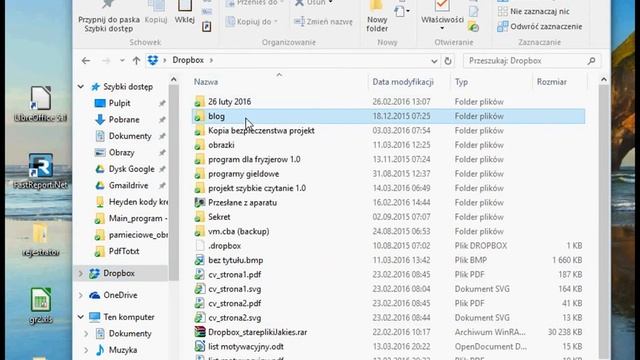Select bez tytułu.bmp file icon
This screenshot has height=360, width=640.
click(199, 260)
